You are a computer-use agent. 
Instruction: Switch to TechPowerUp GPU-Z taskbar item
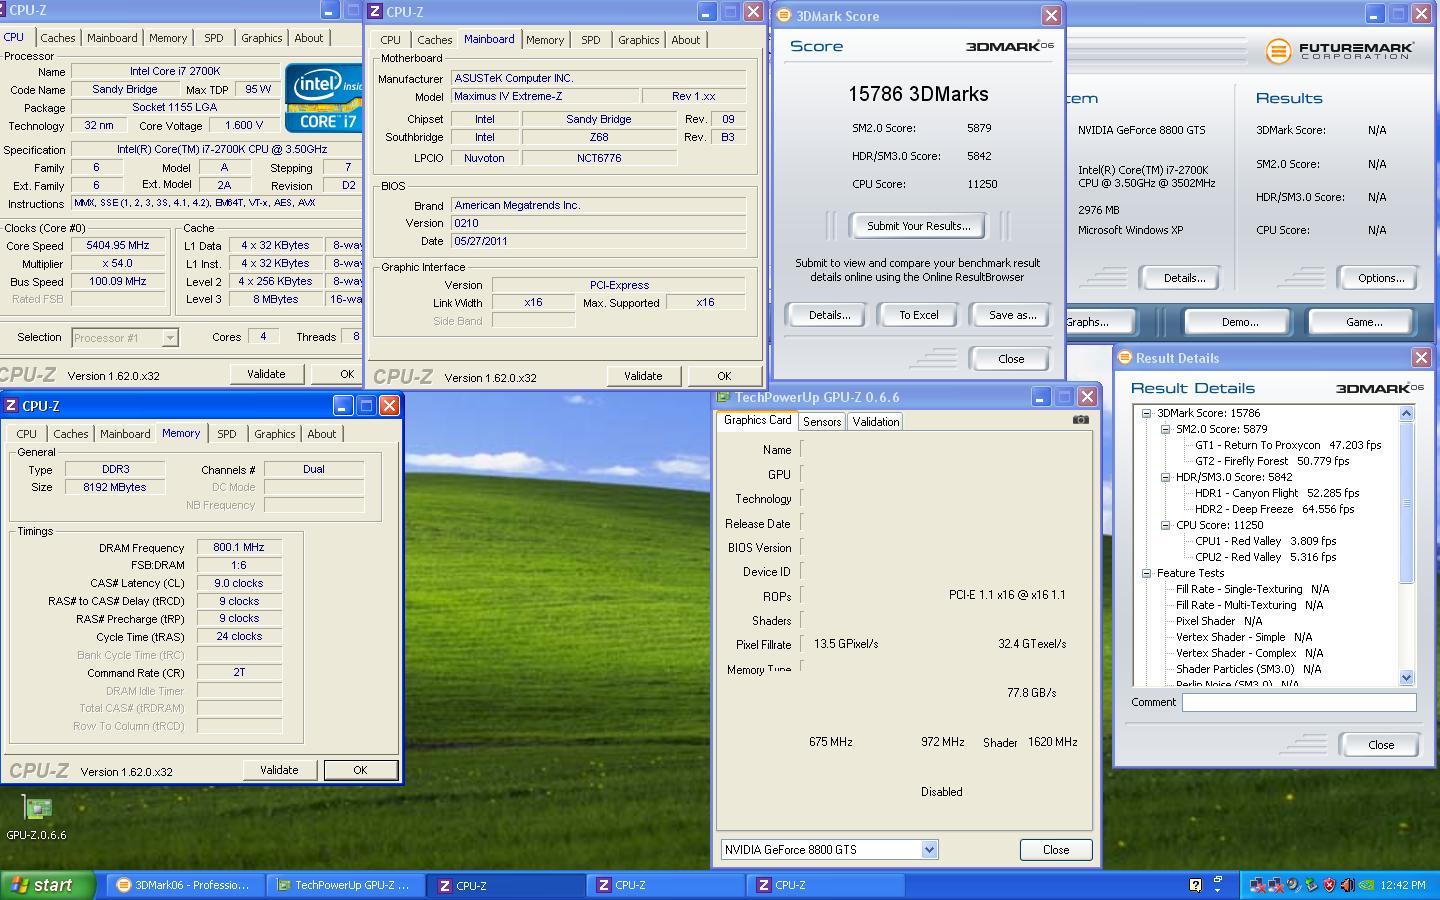[x=344, y=885]
